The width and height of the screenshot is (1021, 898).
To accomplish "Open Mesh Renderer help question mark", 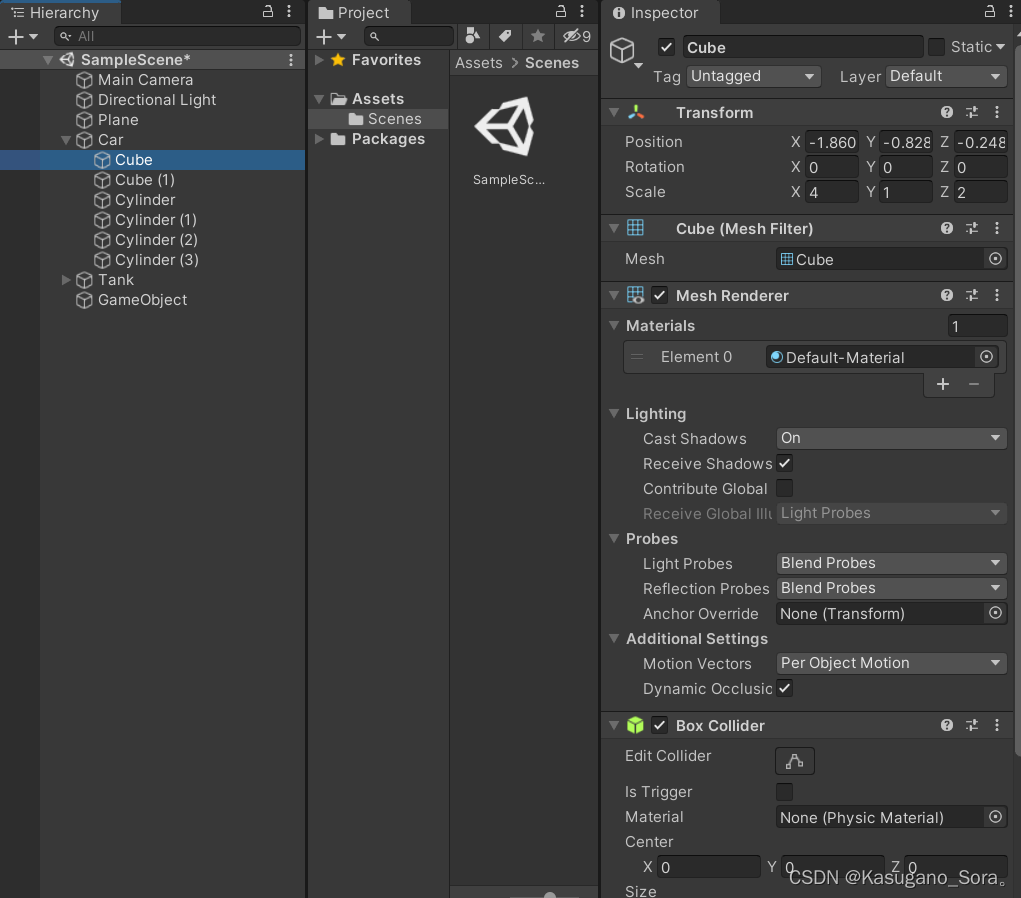I will 946,295.
